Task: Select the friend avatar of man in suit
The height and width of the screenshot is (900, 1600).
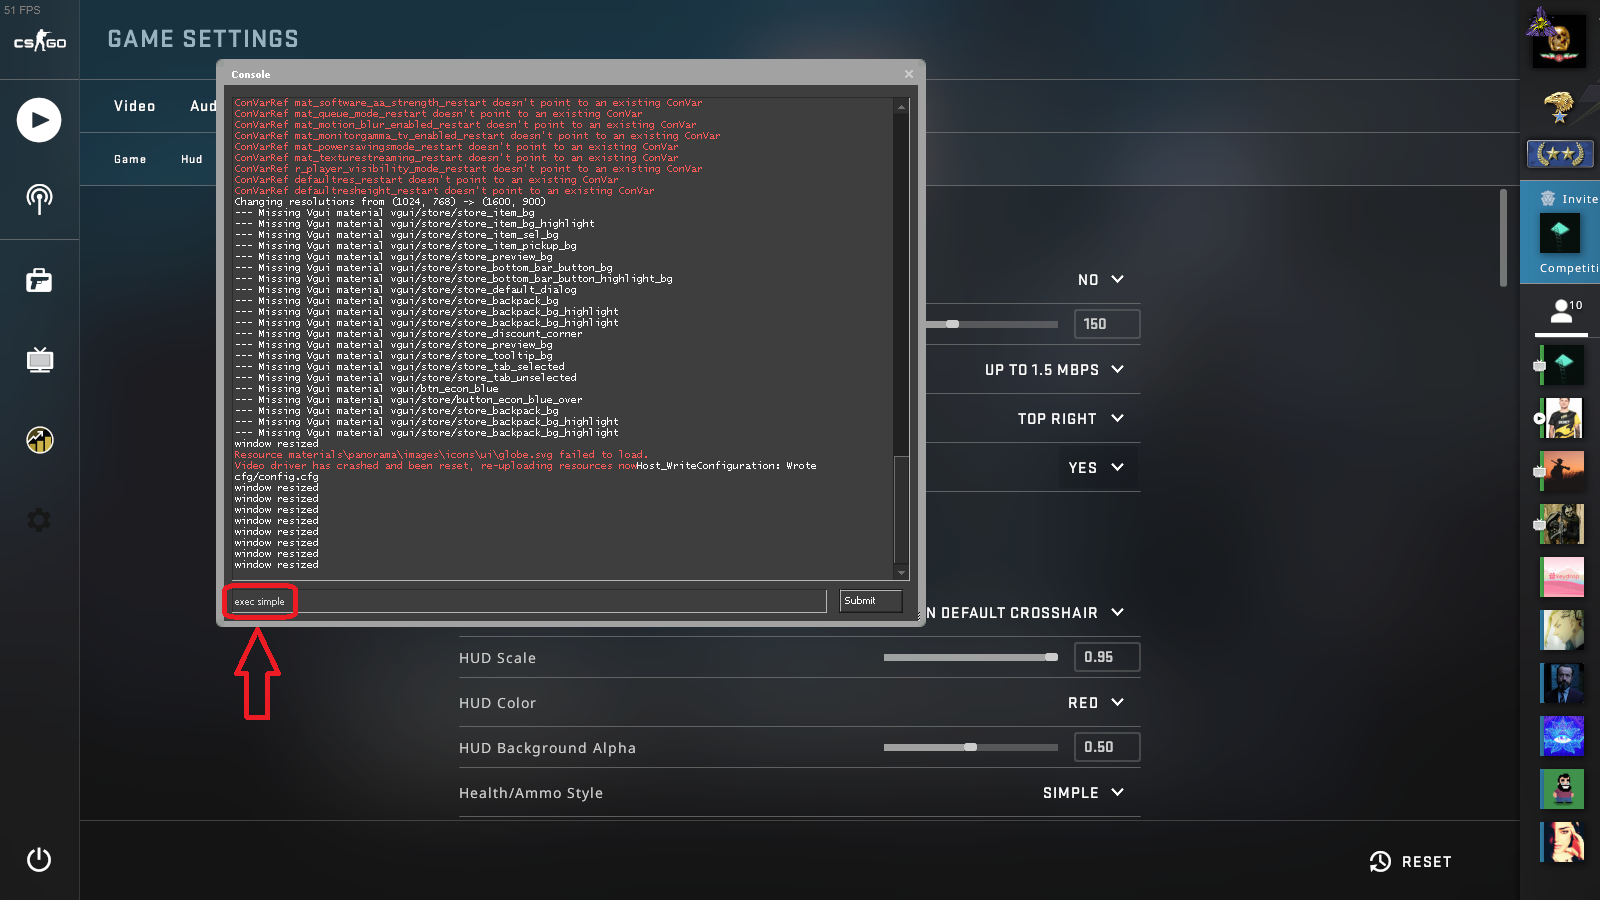Action: click(x=1562, y=683)
